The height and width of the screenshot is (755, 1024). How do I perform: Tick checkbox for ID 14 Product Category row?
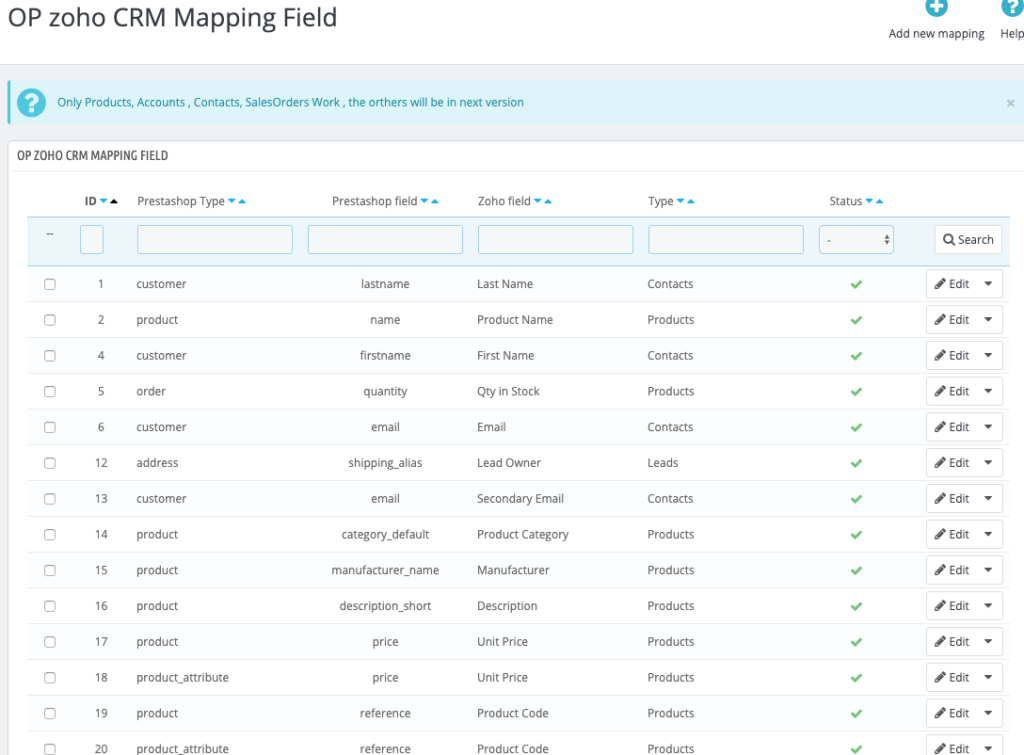pyautogui.click(x=50, y=535)
